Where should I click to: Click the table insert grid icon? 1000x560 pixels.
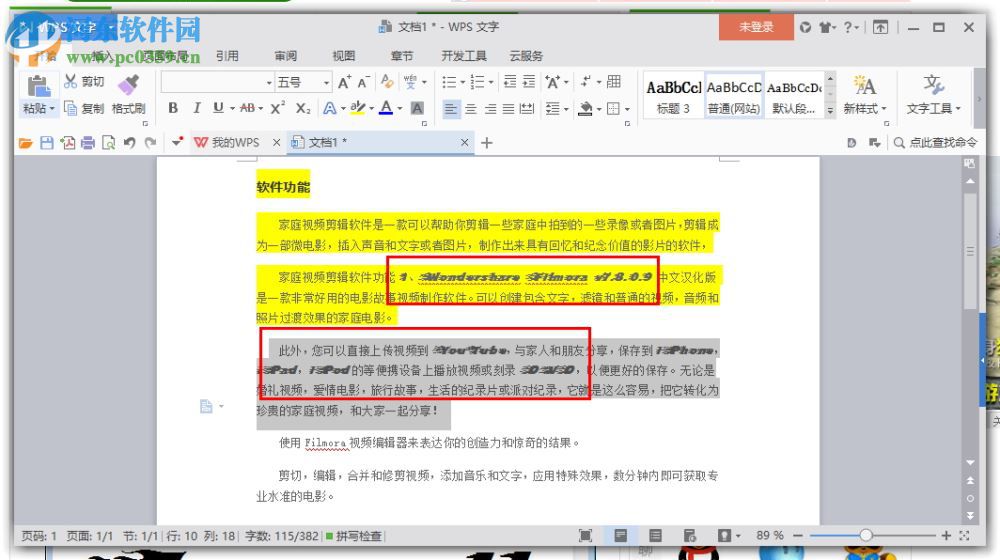614,82
